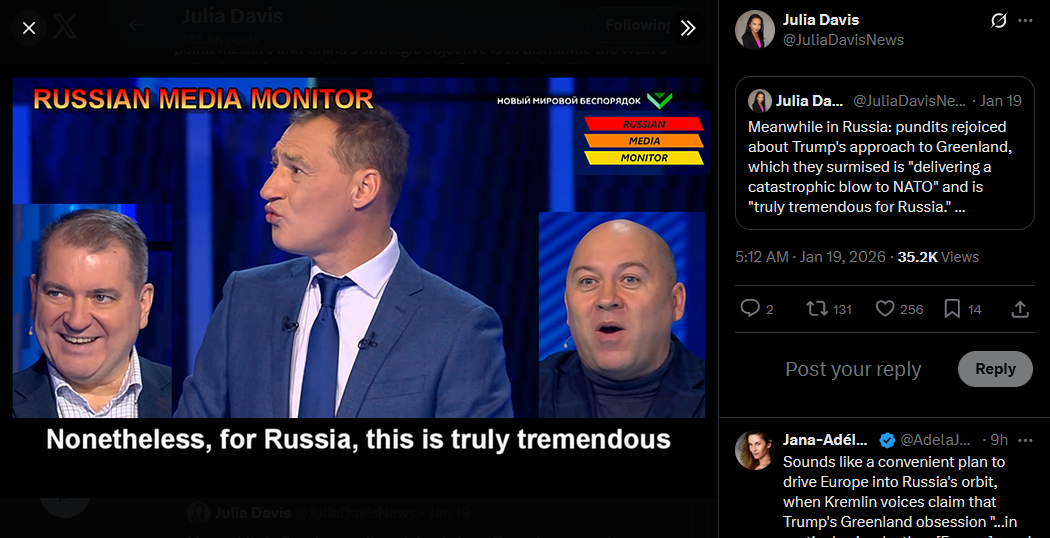Share the post via upload arrow icon
The image size is (1050, 538).
(1019, 309)
